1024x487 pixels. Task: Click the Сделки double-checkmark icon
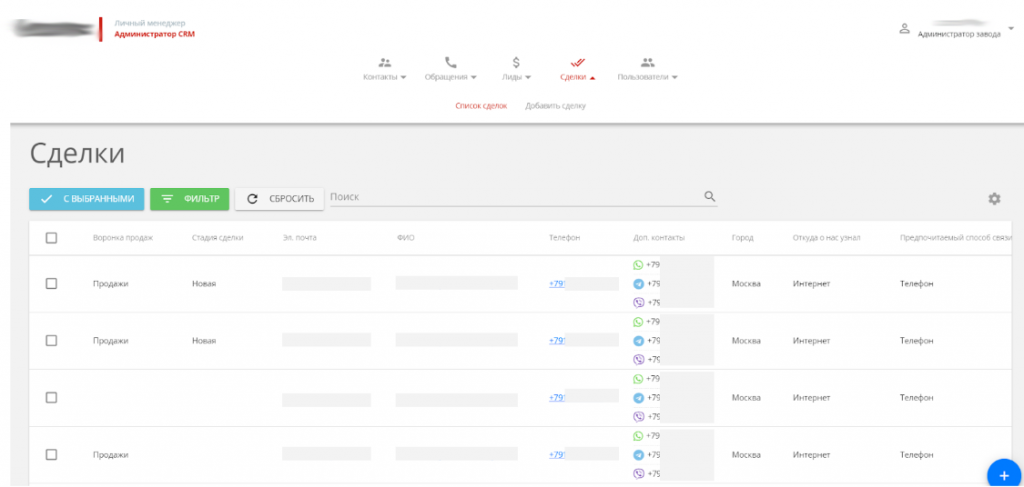[x=577, y=63]
